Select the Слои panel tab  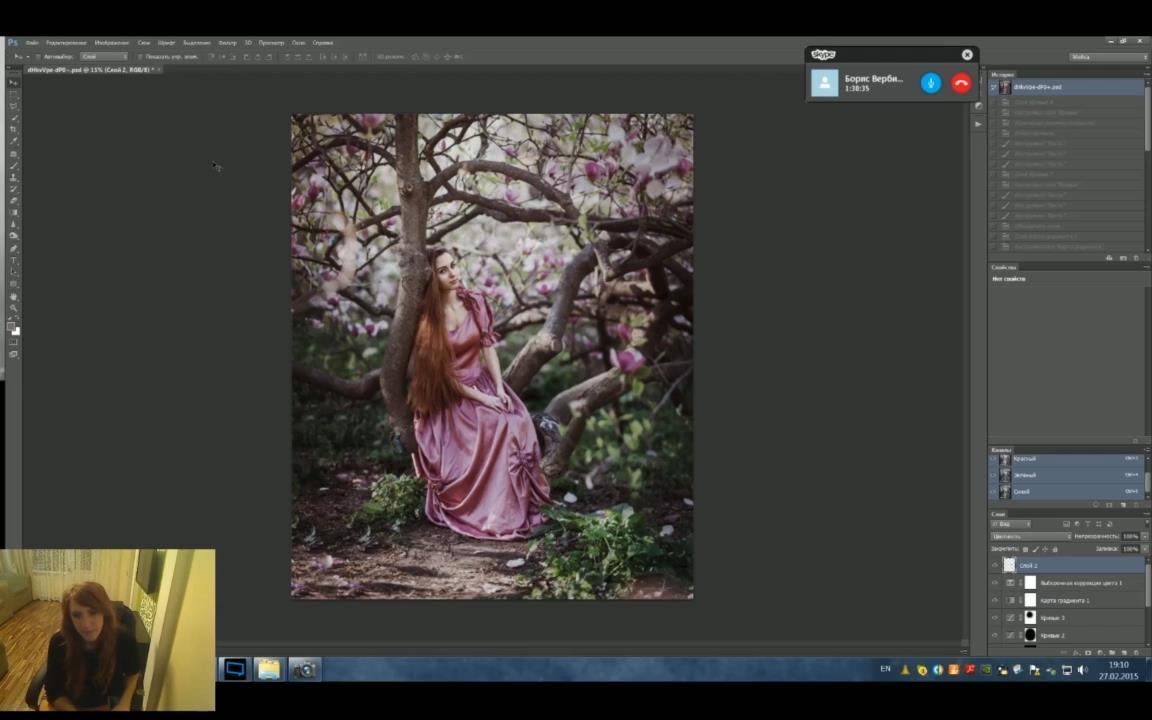[x=998, y=514]
